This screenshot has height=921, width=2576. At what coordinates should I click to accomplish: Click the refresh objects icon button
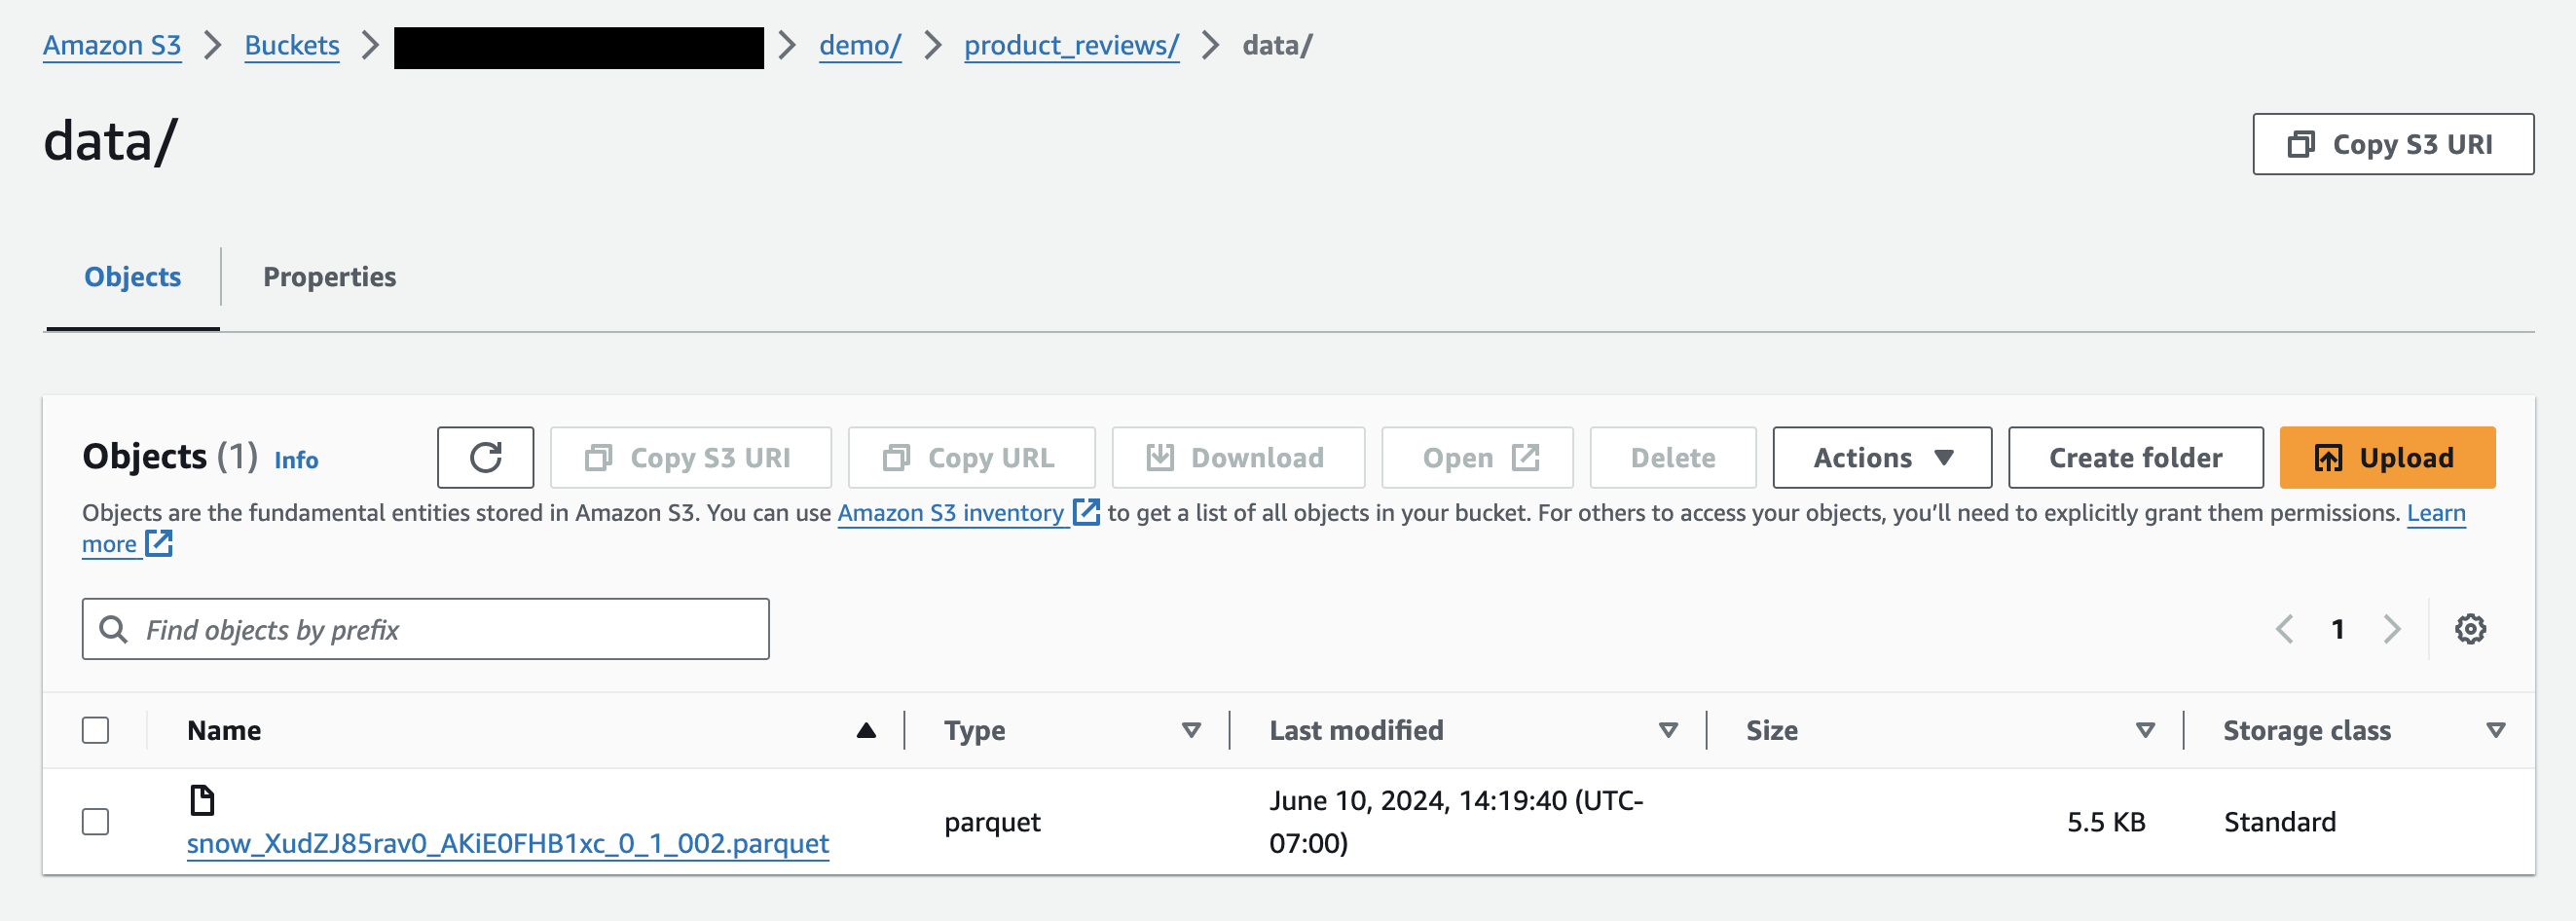click(485, 458)
